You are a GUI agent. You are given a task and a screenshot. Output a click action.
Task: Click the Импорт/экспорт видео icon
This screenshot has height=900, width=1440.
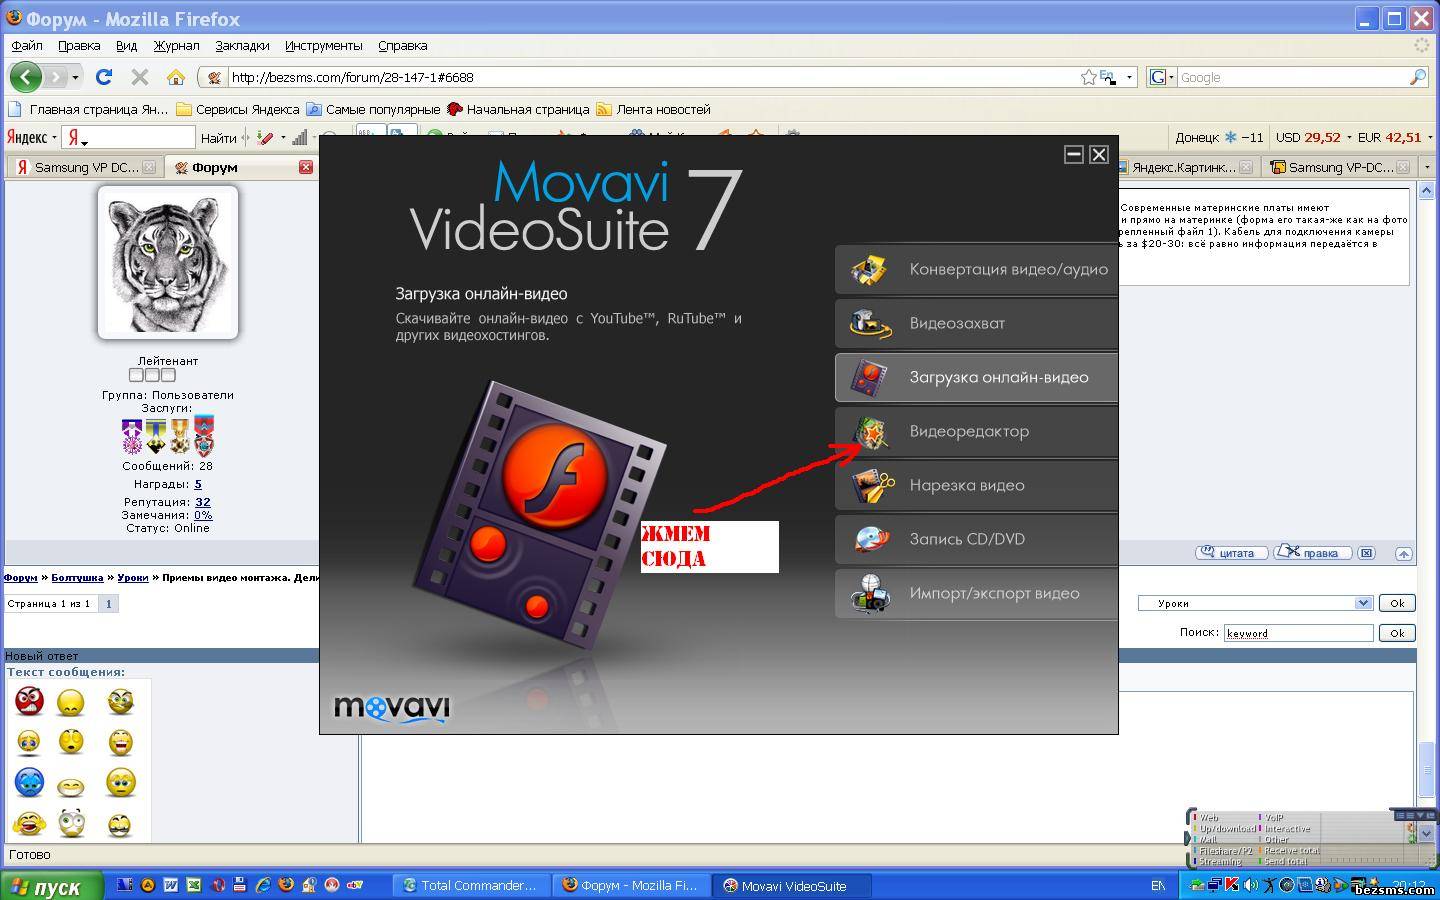coord(871,593)
